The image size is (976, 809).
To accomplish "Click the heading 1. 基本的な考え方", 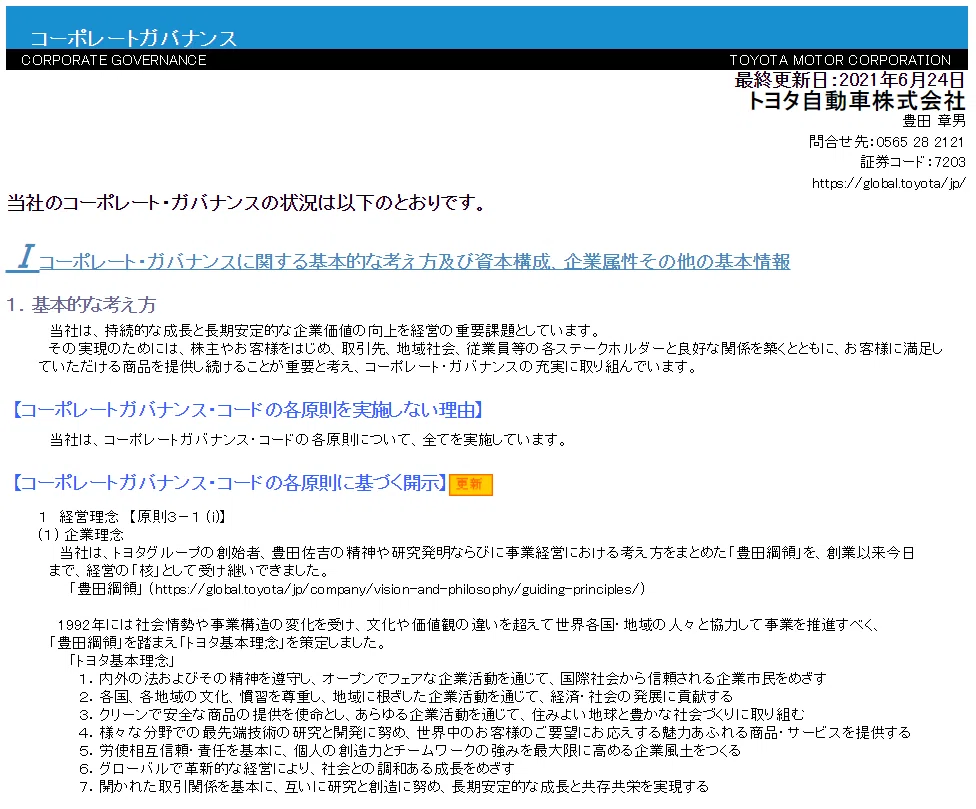I will tap(81, 304).
